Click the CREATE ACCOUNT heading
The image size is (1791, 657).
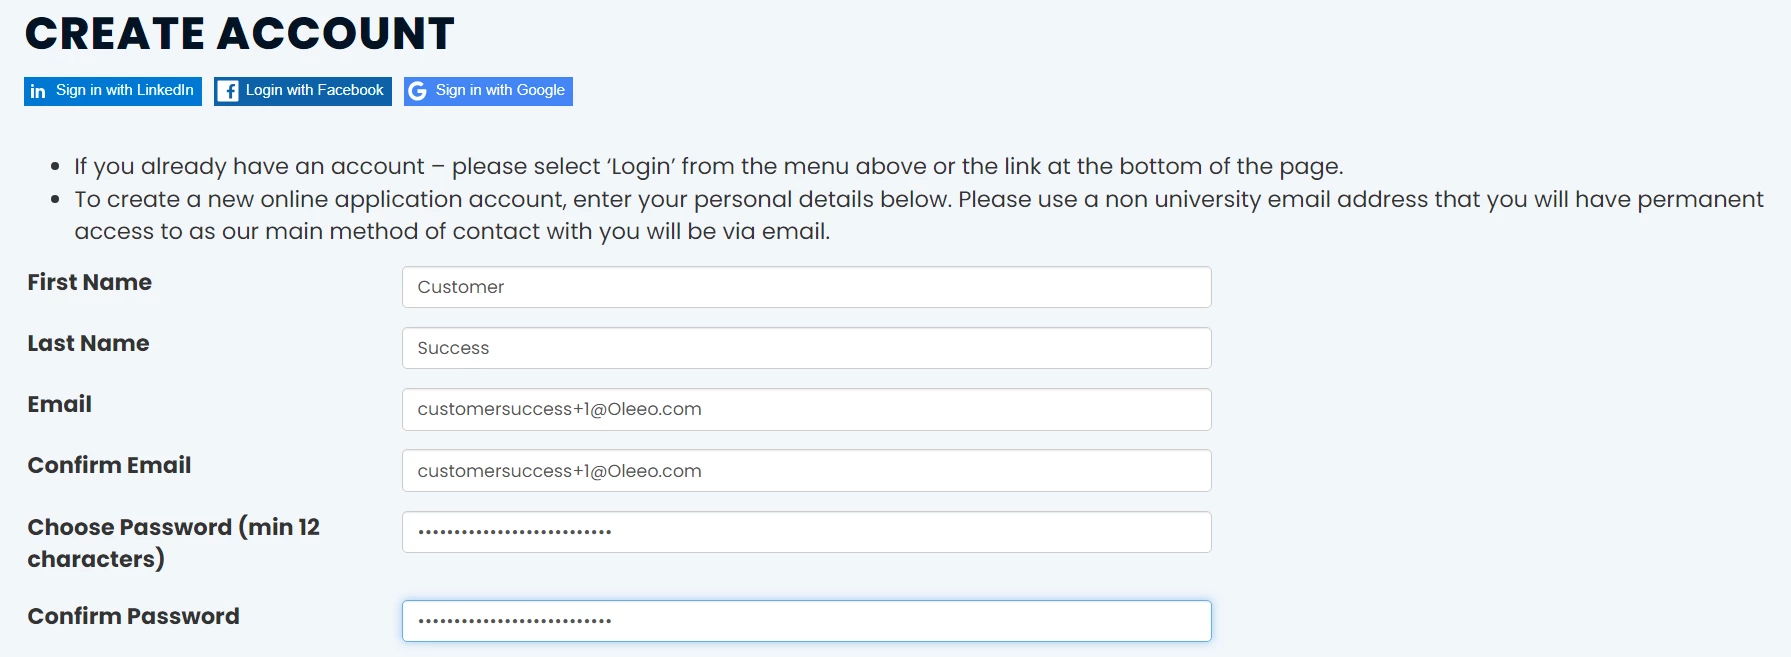tap(240, 34)
